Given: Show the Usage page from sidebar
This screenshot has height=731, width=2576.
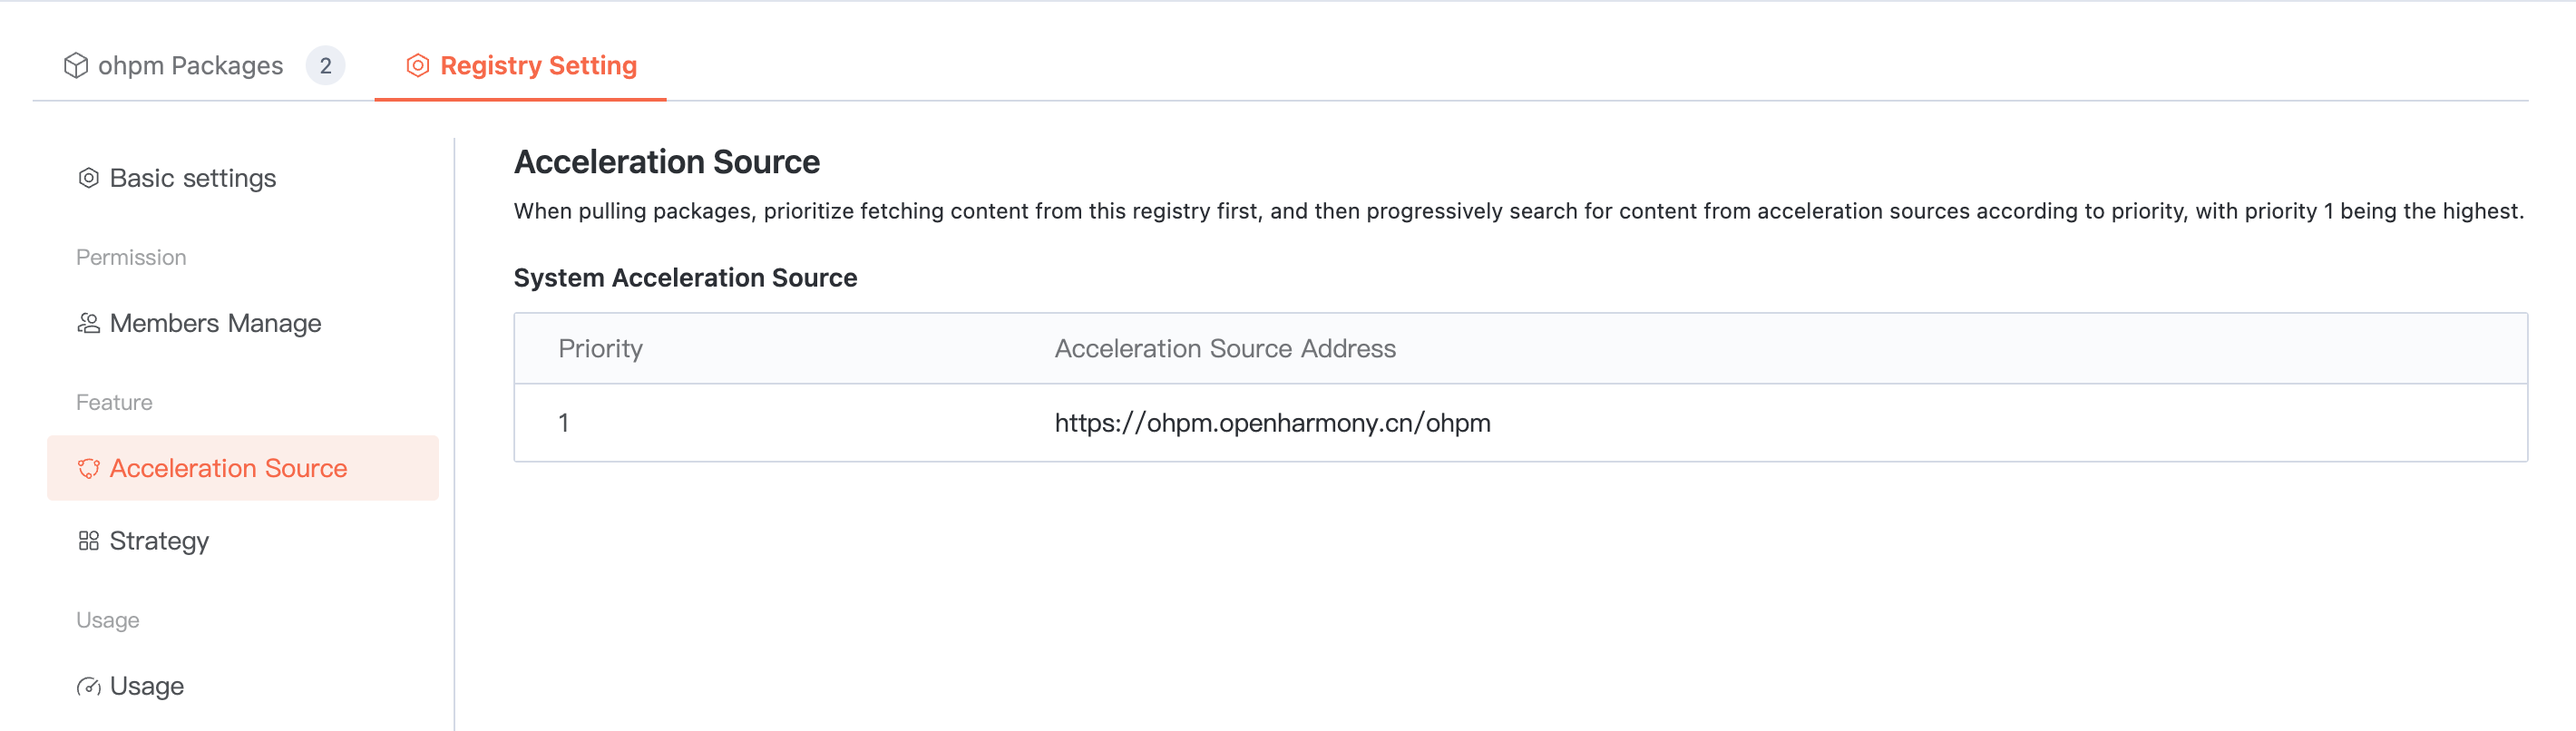Looking at the screenshot, I should 147,686.
